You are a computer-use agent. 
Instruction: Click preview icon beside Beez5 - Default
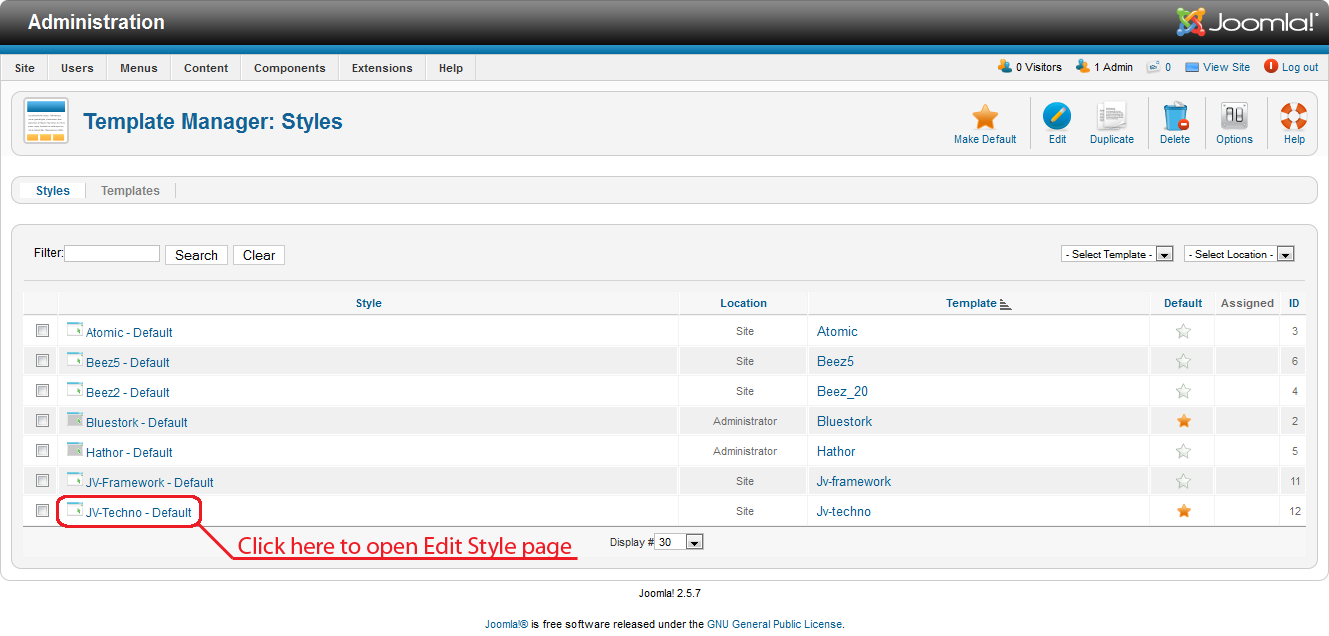pyautogui.click(x=75, y=359)
